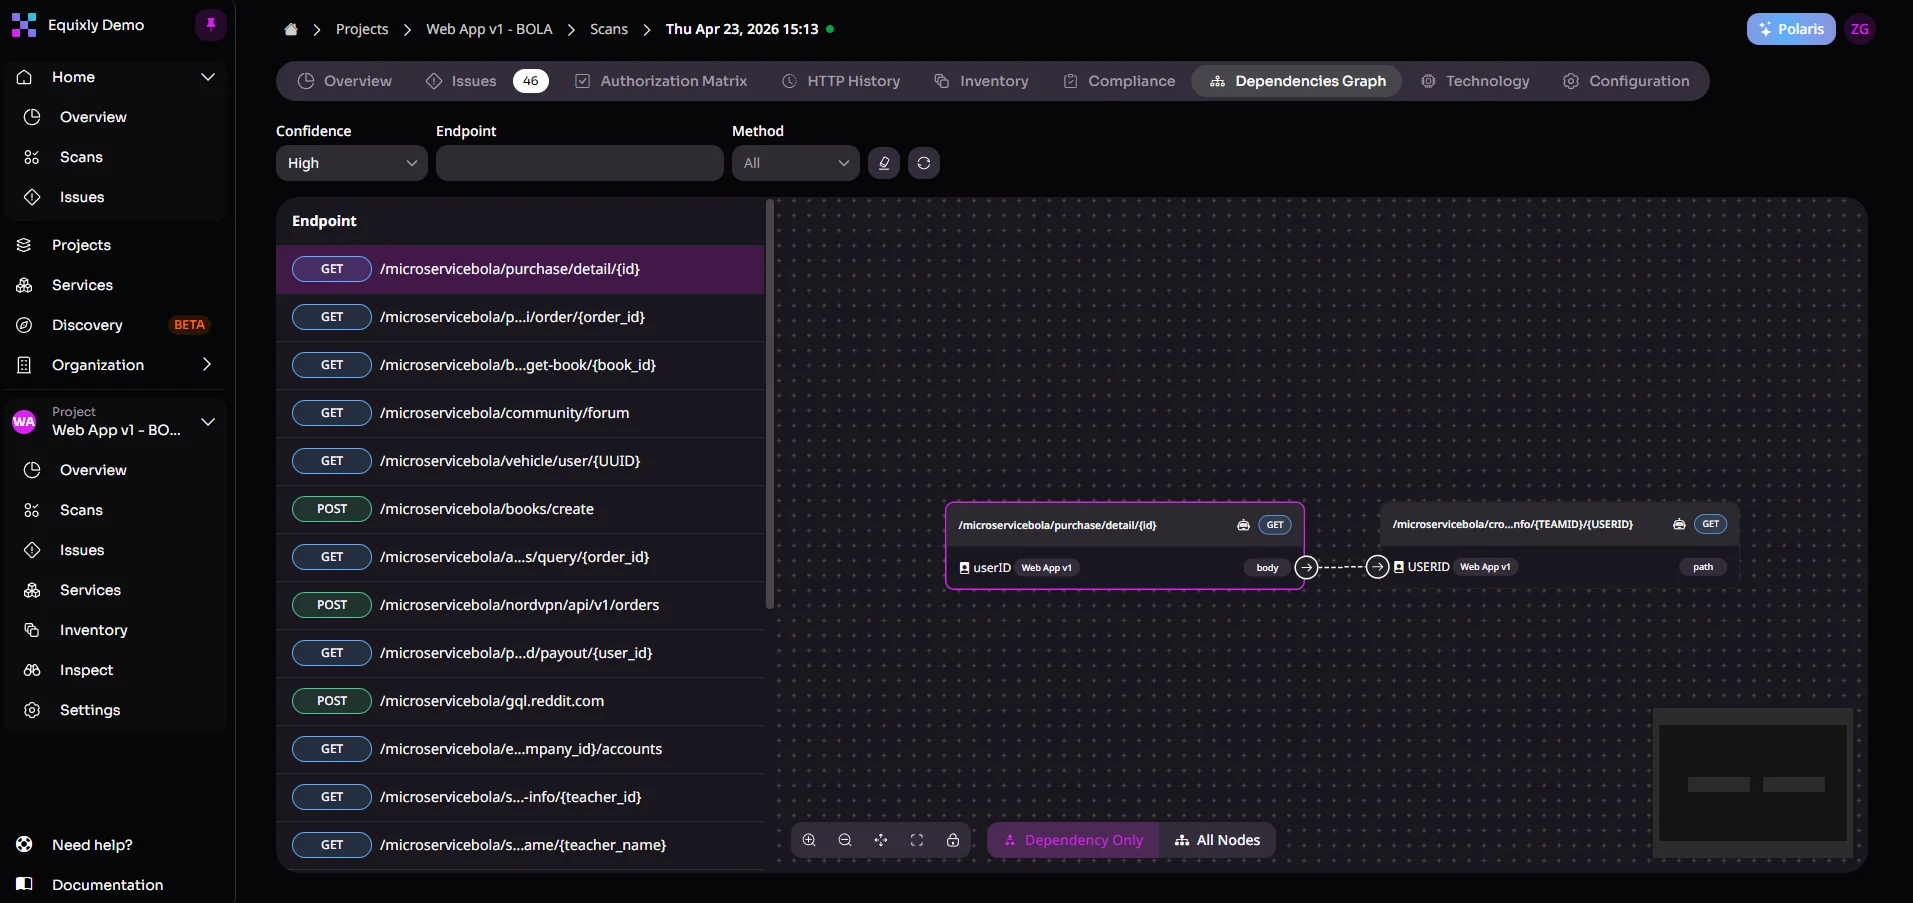
Task: Click the ZG user avatar
Action: (1860, 29)
